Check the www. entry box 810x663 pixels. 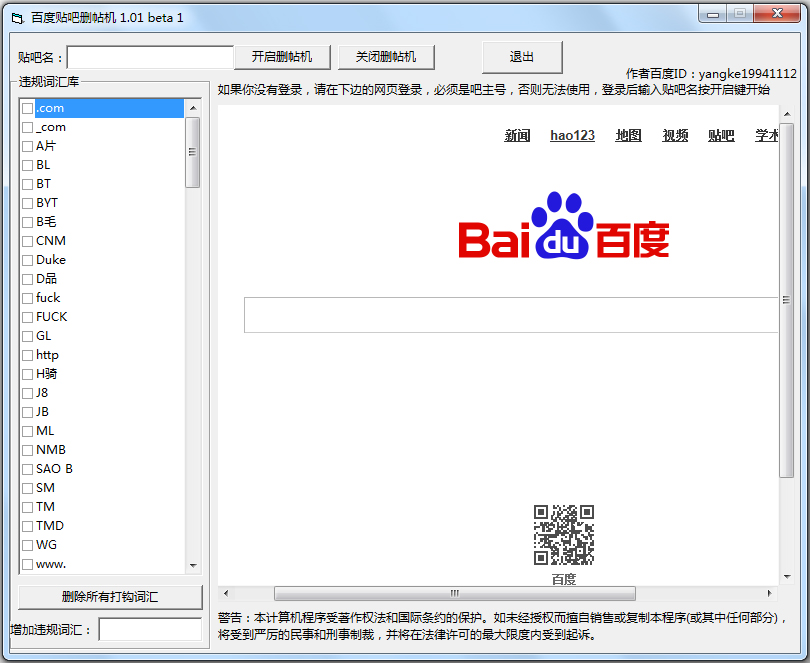27,564
